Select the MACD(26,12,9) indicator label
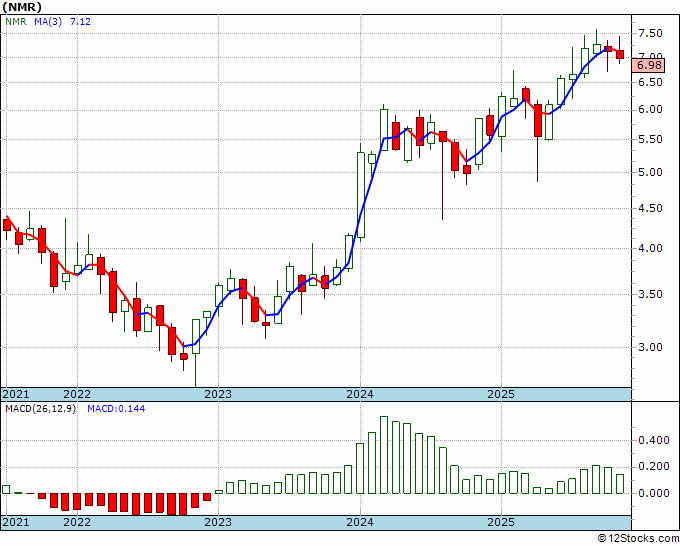This screenshot has width=680, height=546. click(x=40, y=409)
